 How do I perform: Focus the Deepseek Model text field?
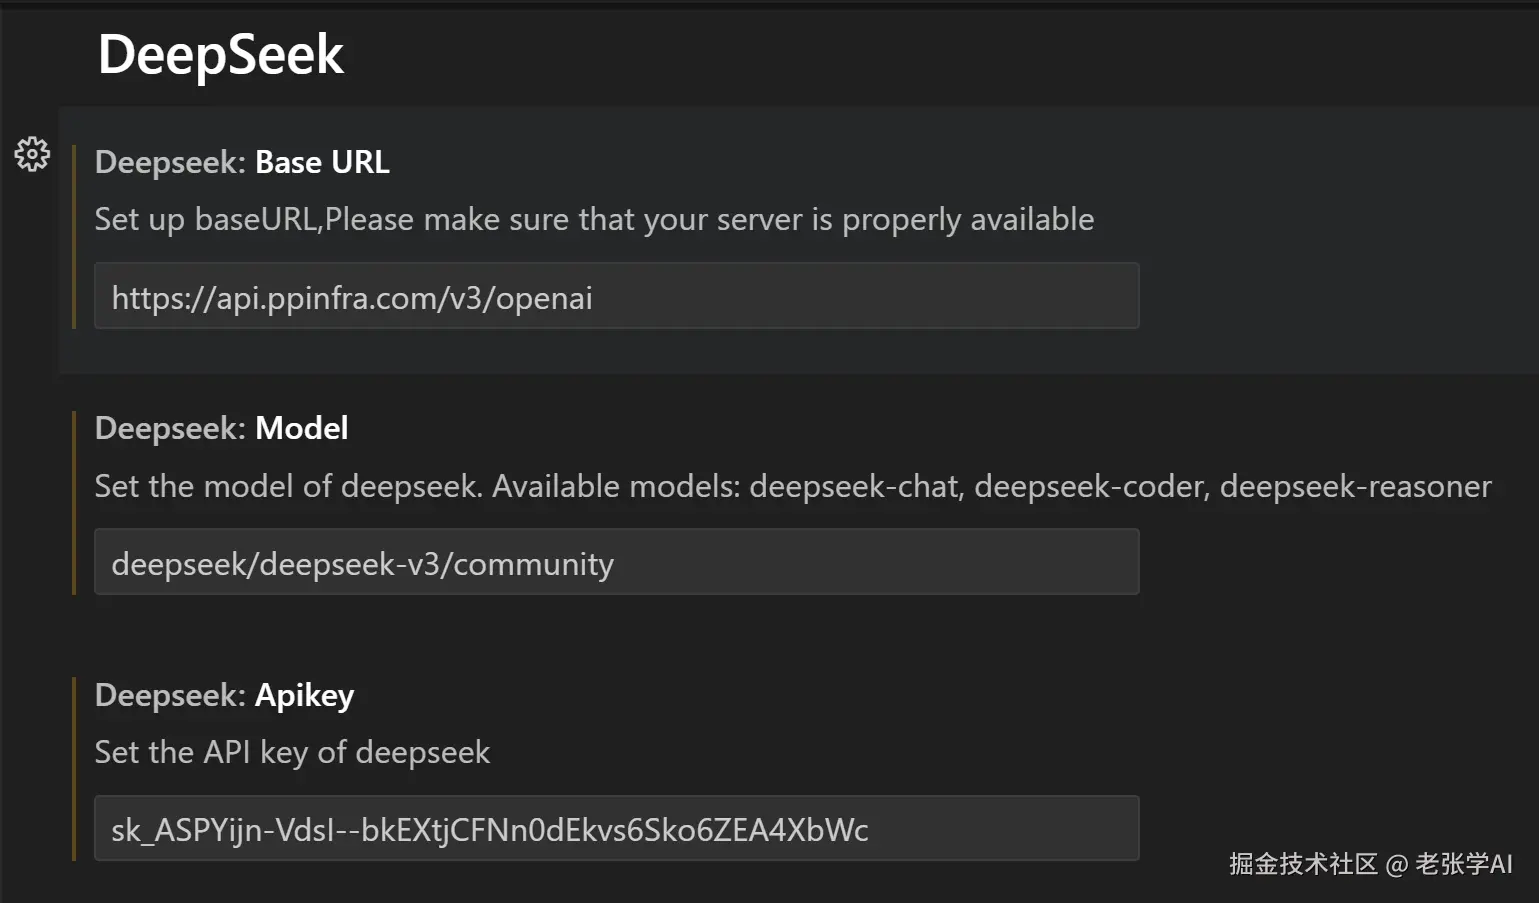[x=616, y=562]
